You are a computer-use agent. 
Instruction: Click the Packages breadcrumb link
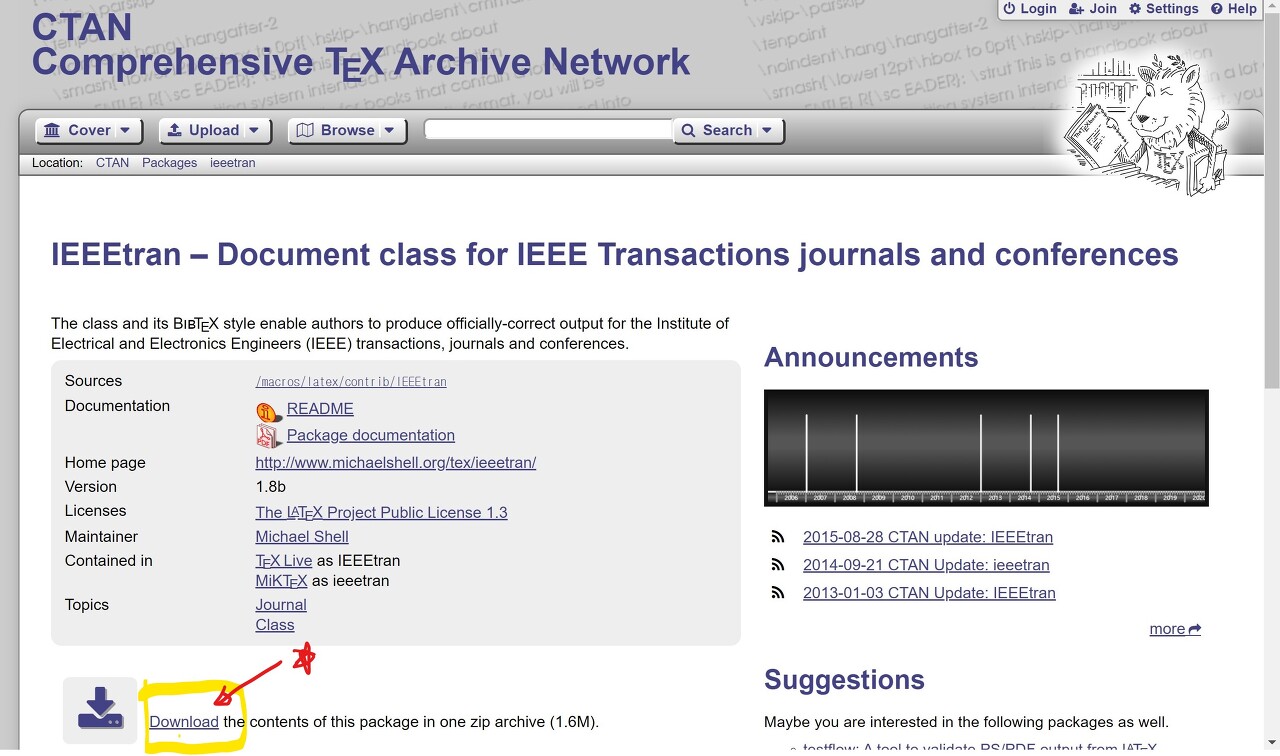169,163
